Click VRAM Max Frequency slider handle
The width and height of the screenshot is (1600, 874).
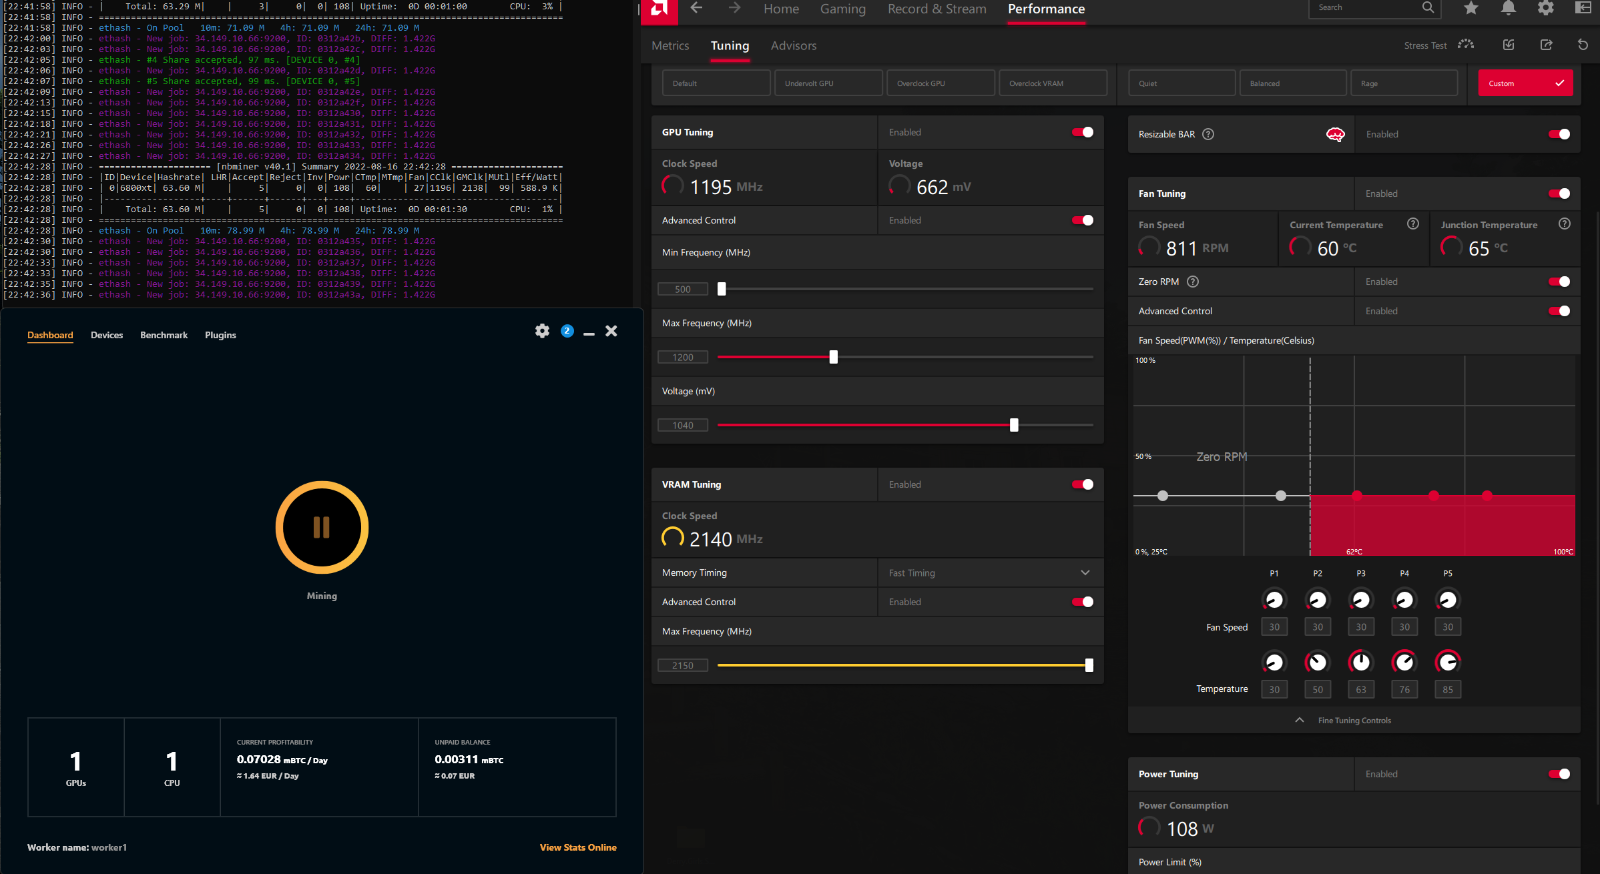pyautogui.click(x=1089, y=665)
